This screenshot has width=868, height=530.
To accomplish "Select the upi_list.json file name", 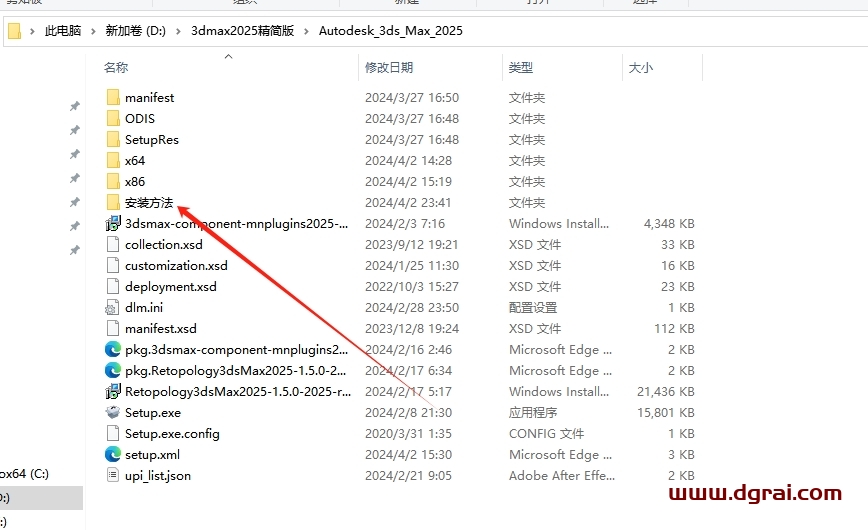I will point(158,476).
